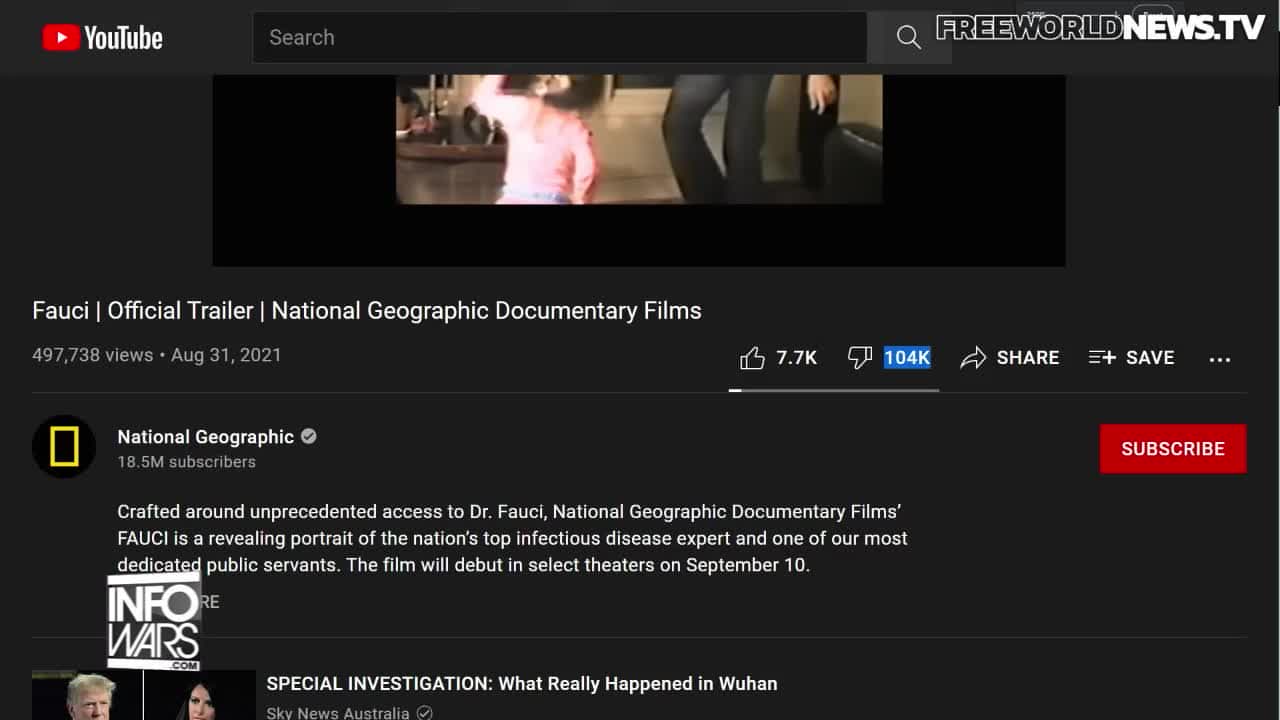
Task: Open the National Geographic channel name link
Action: click(x=206, y=437)
